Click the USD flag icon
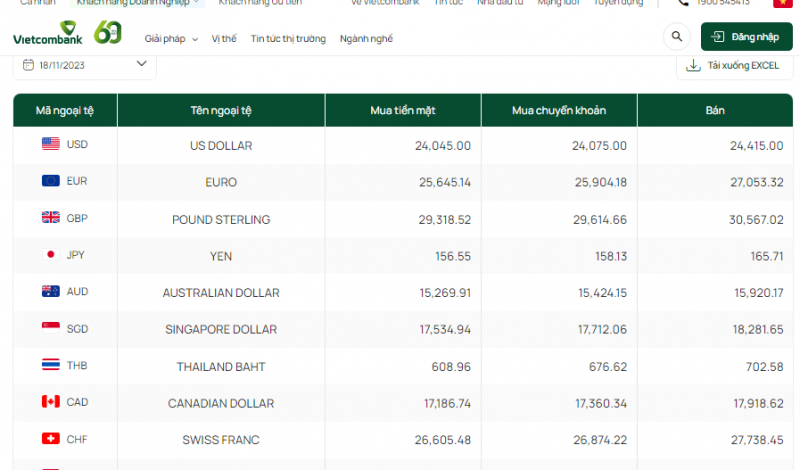 tap(51, 144)
